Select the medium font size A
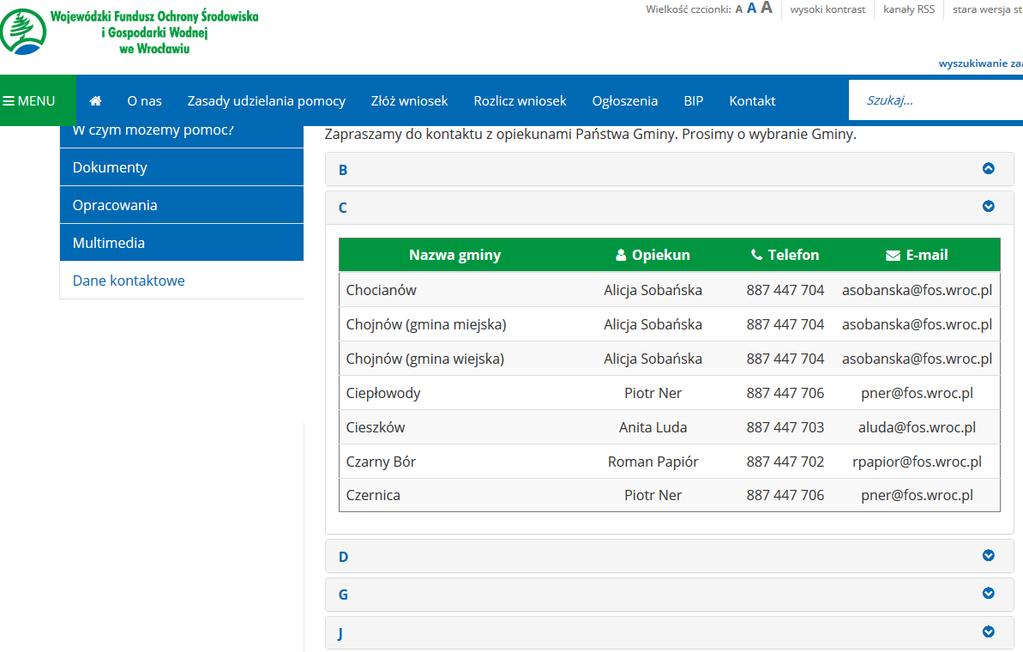The width and height of the screenshot is (1023, 652). coord(752,8)
